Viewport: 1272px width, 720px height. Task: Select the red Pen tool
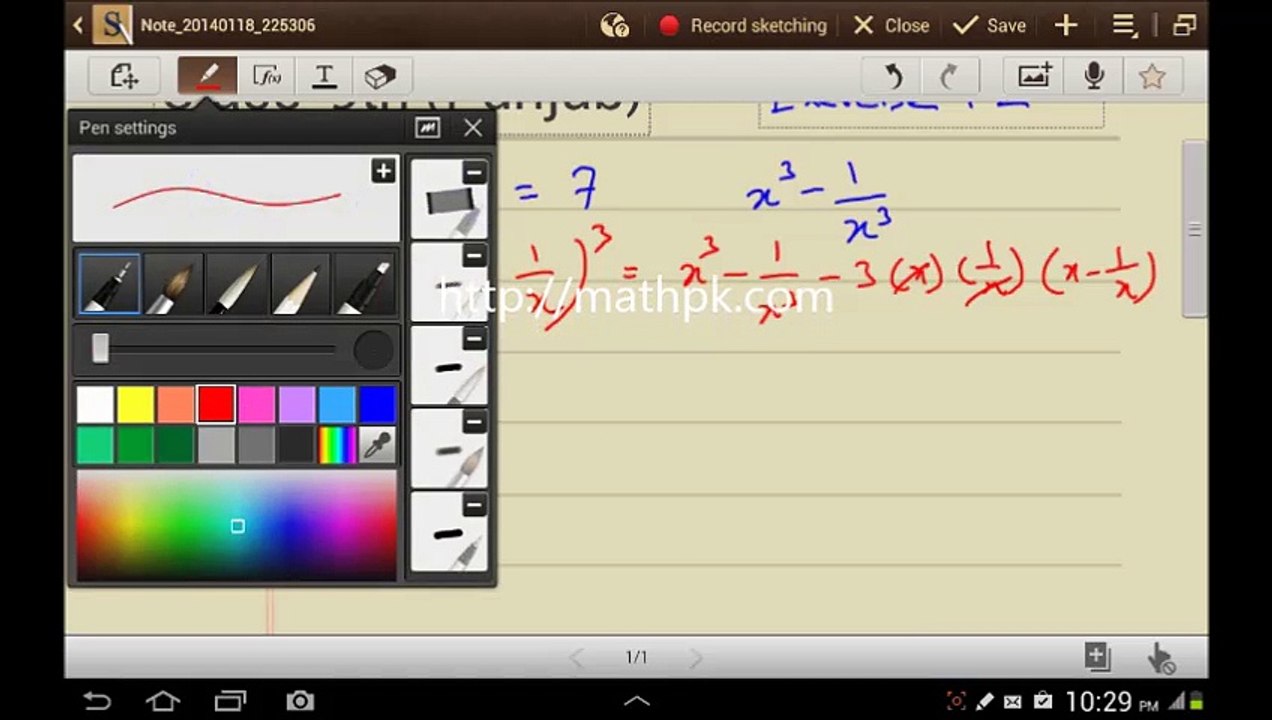tap(208, 76)
